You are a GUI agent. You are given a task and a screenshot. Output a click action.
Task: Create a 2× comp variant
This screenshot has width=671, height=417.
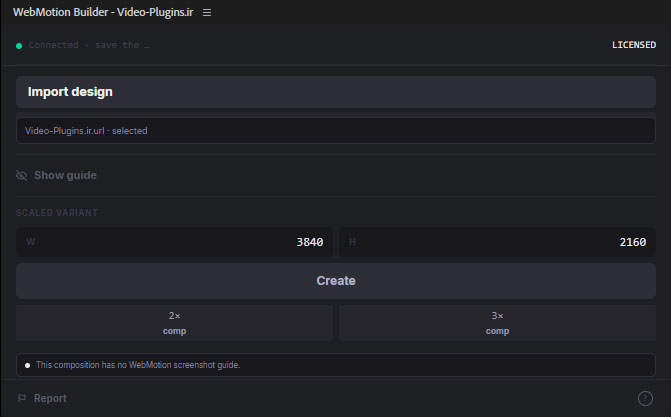[174, 323]
